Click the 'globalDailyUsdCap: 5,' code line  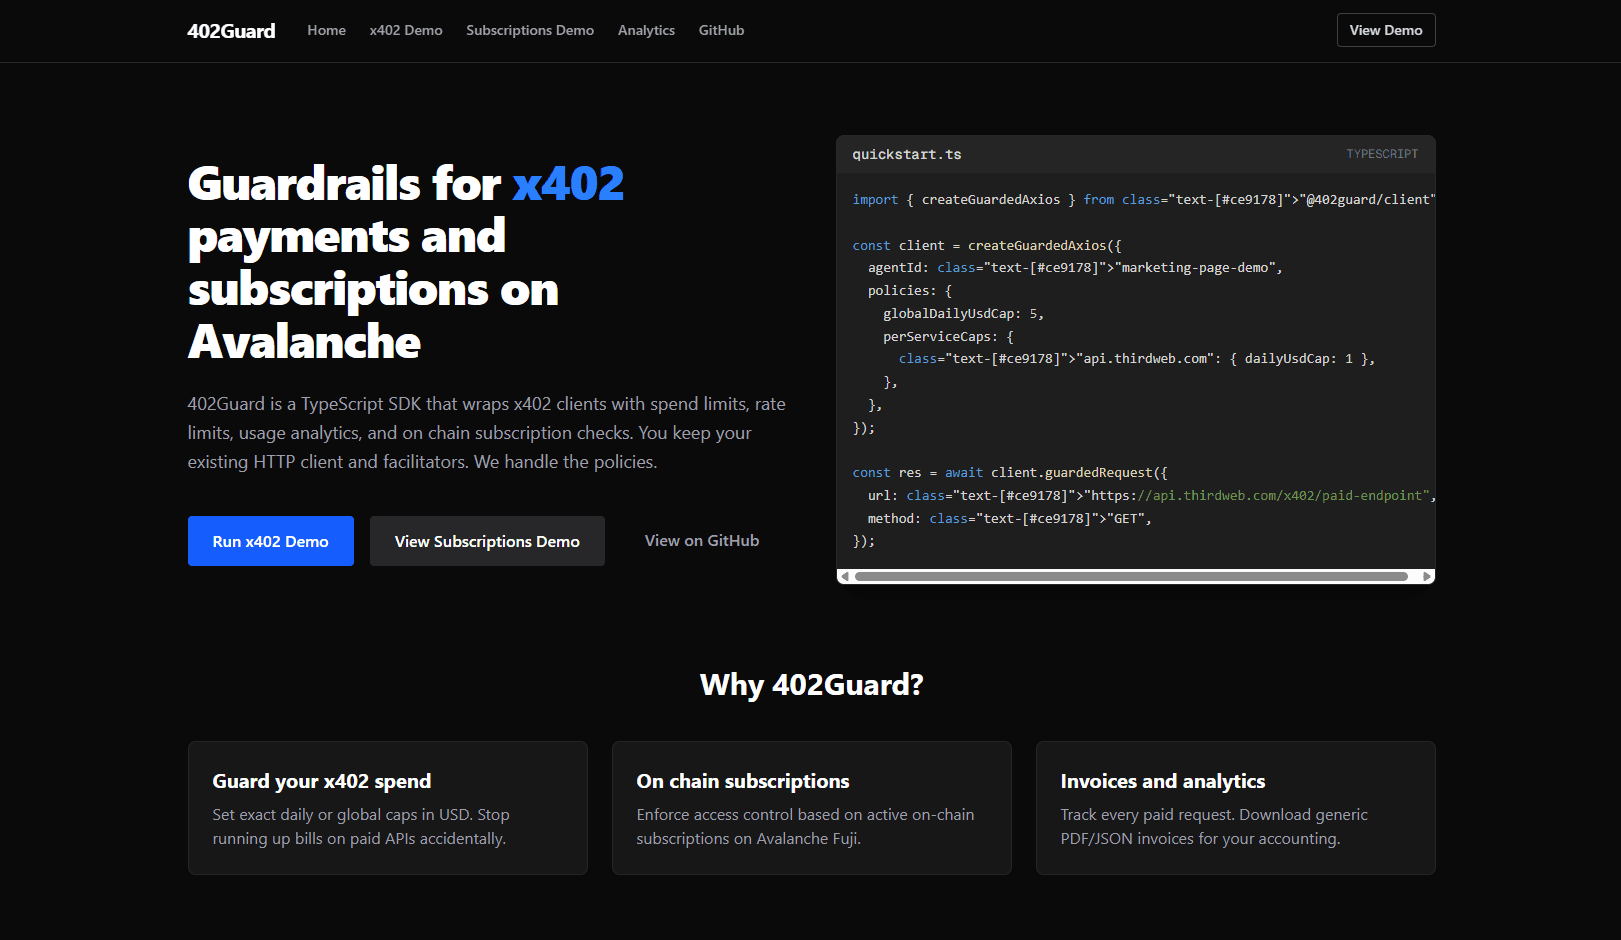[x=963, y=313]
